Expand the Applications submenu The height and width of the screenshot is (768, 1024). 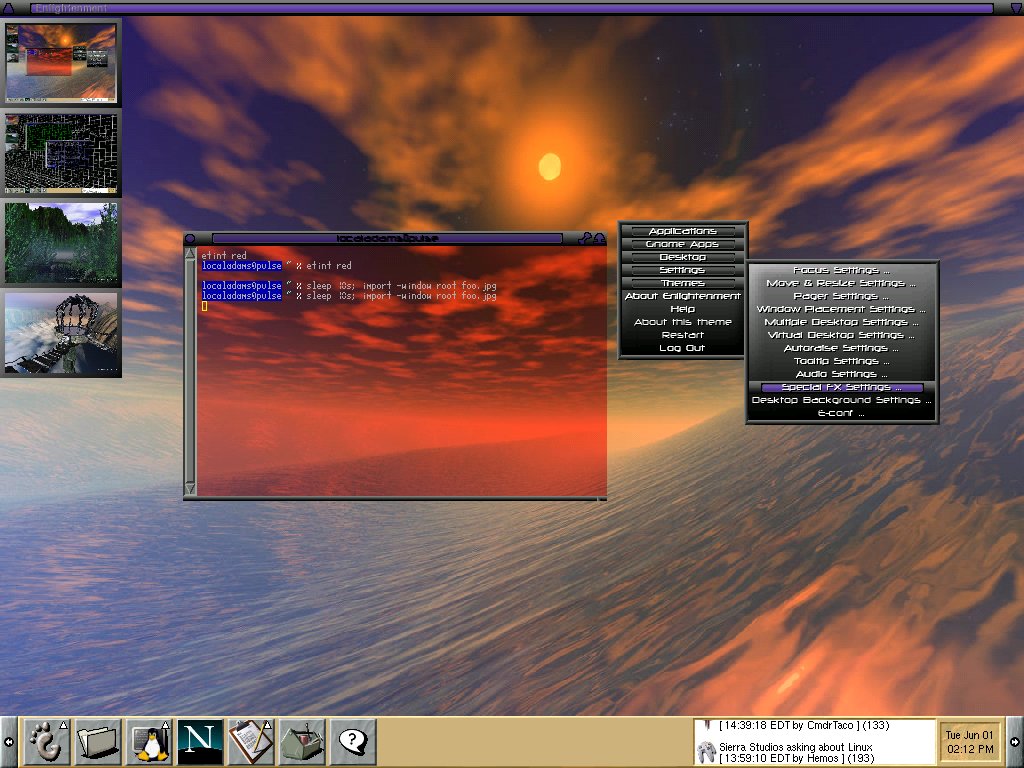pyautogui.click(x=682, y=231)
